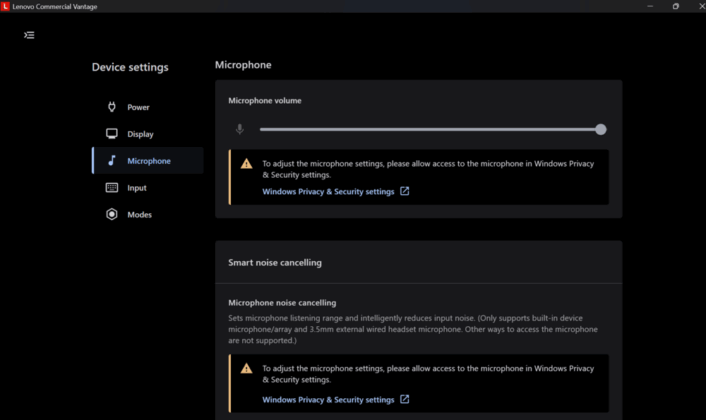Click the Display monitor icon in sidebar
Screen dimensions: 706x420
(x=112, y=134)
